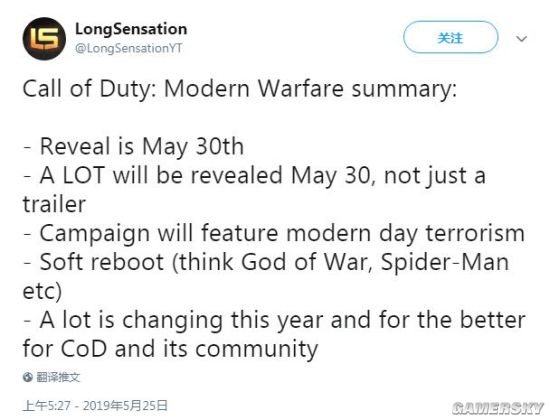Image resolution: width=550 pixels, height=420 pixels.
Task: Open the @LongSensationYT handle link
Action: [128, 48]
